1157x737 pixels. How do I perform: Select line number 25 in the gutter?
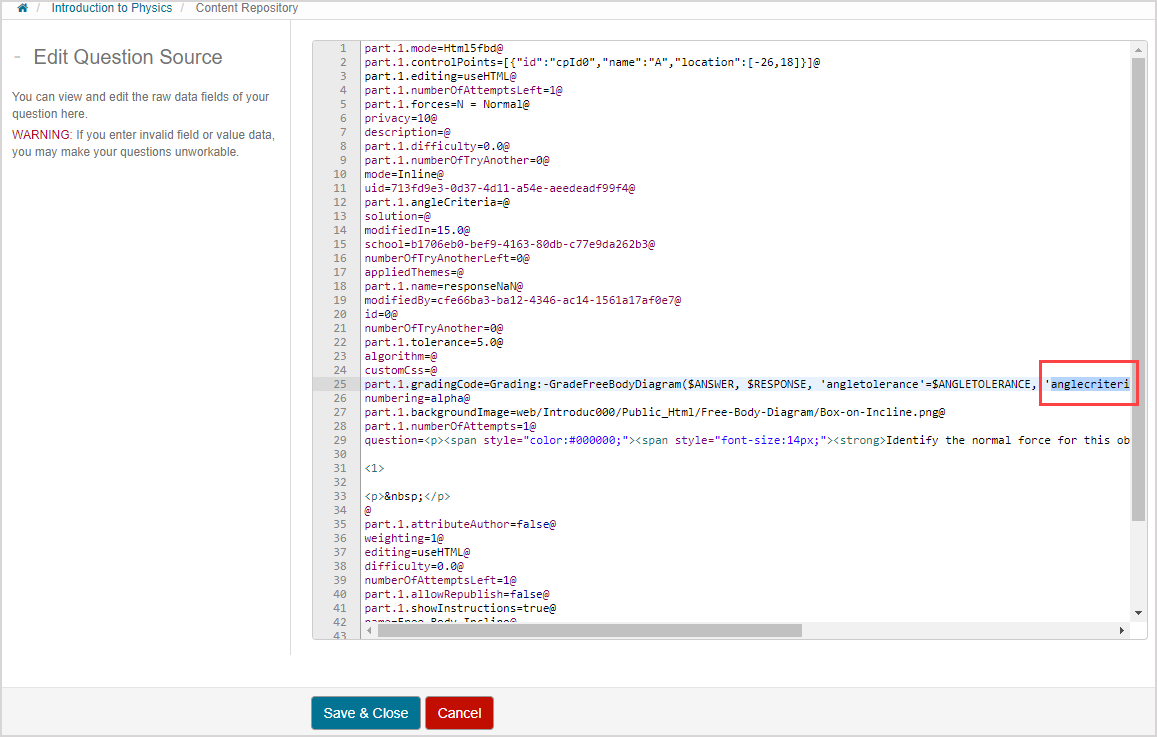pyautogui.click(x=341, y=384)
